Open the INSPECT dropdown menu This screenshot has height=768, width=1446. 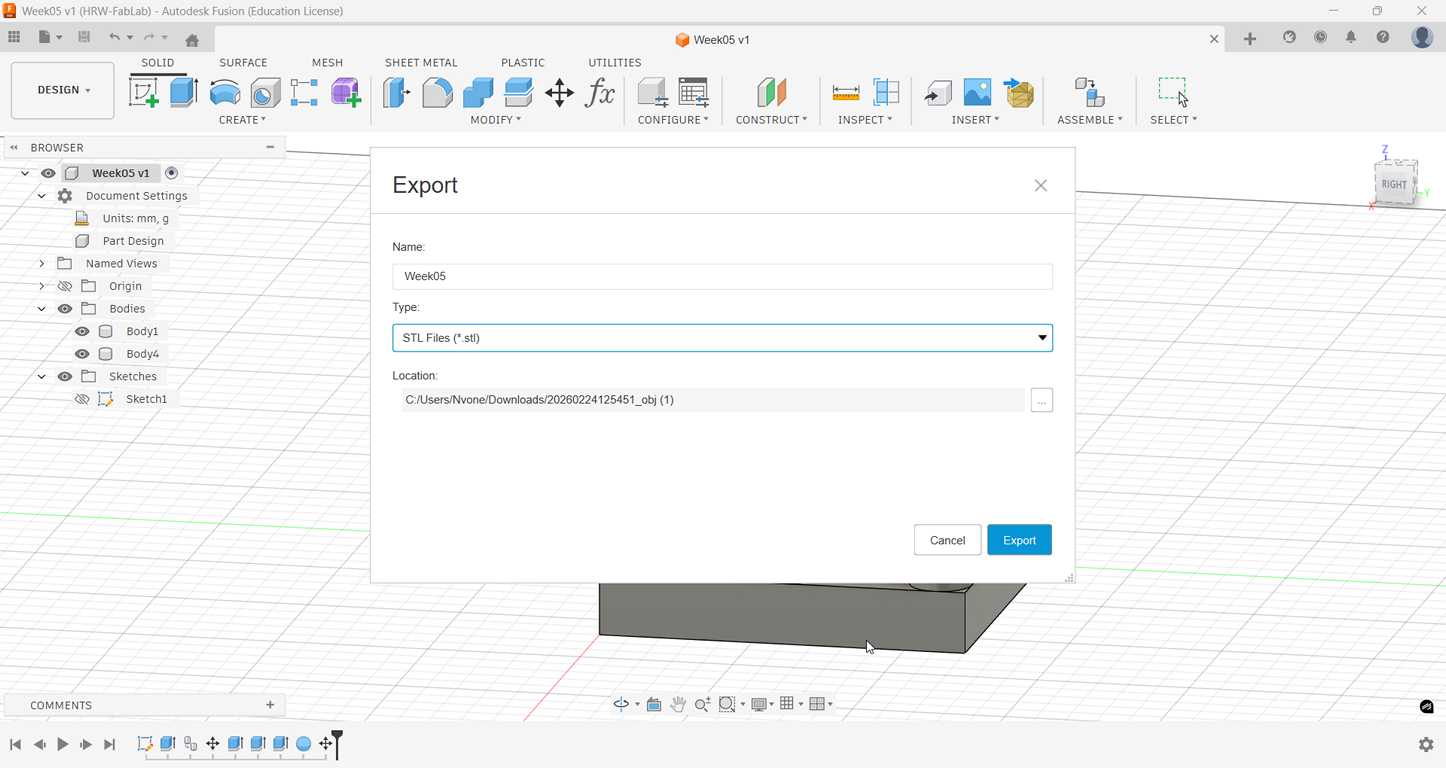866,120
